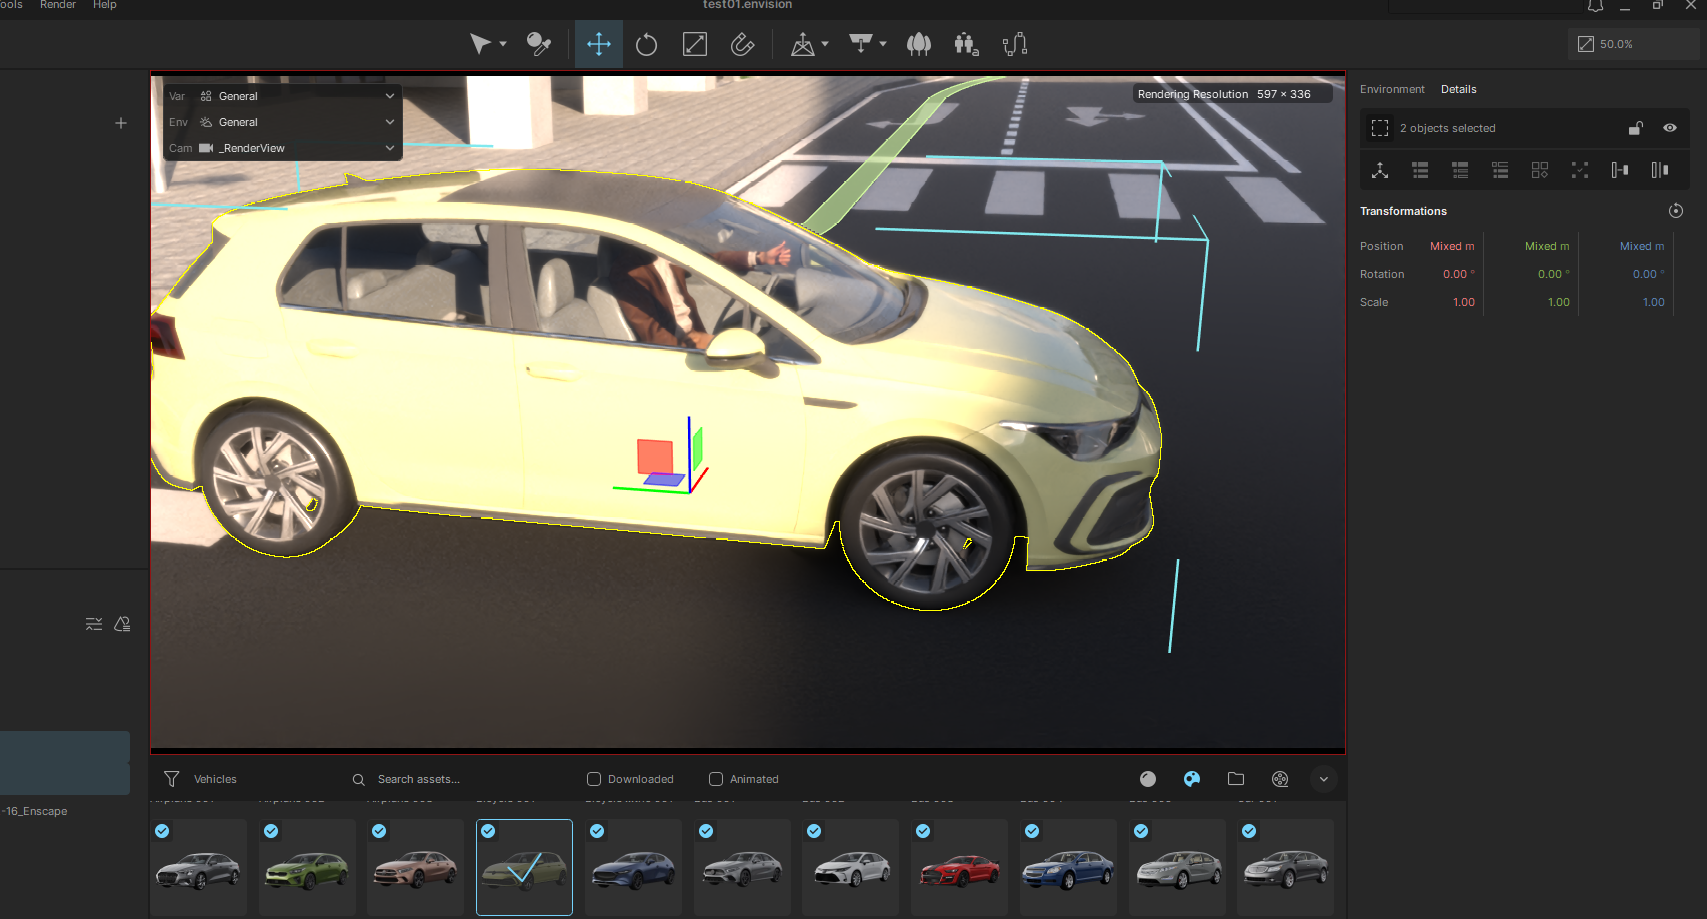Click the red X-axis plane gizmo handle
This screenshot has height=919, width=1707.
(655, 455)
